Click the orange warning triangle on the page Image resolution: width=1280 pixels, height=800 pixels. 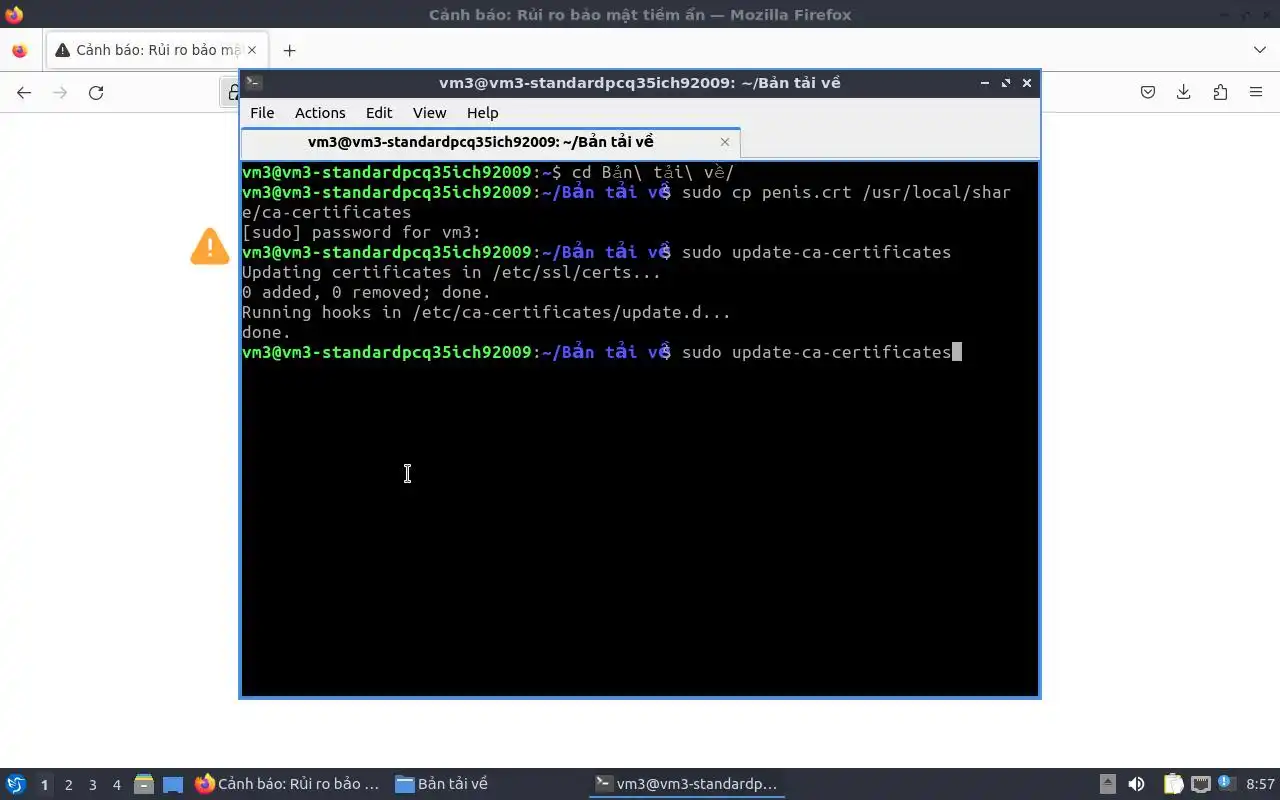click(x=210, y=246)
